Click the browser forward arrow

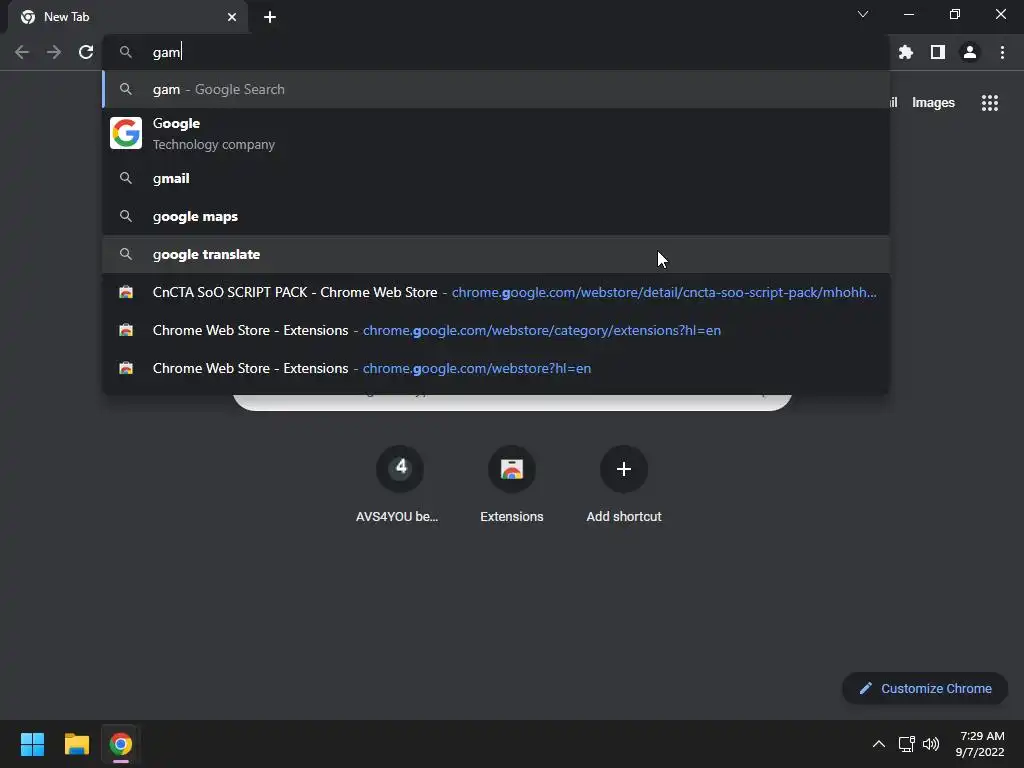(x=54, y=52)
